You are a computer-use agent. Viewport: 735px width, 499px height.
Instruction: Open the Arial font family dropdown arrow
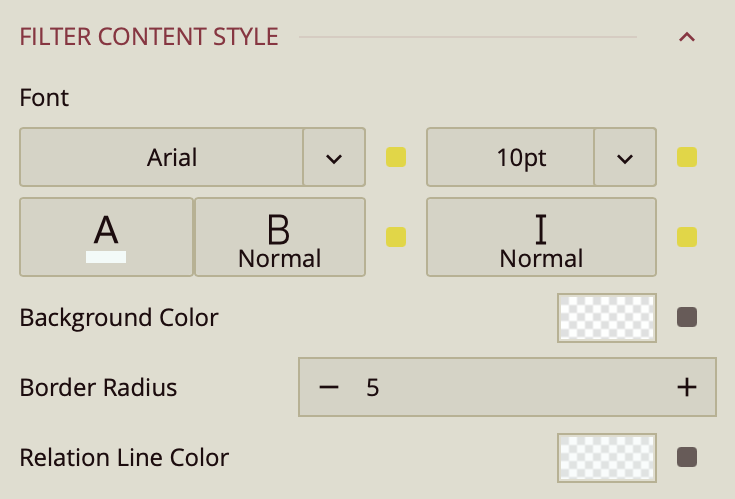pyautogui.click(x=334, y=157)
